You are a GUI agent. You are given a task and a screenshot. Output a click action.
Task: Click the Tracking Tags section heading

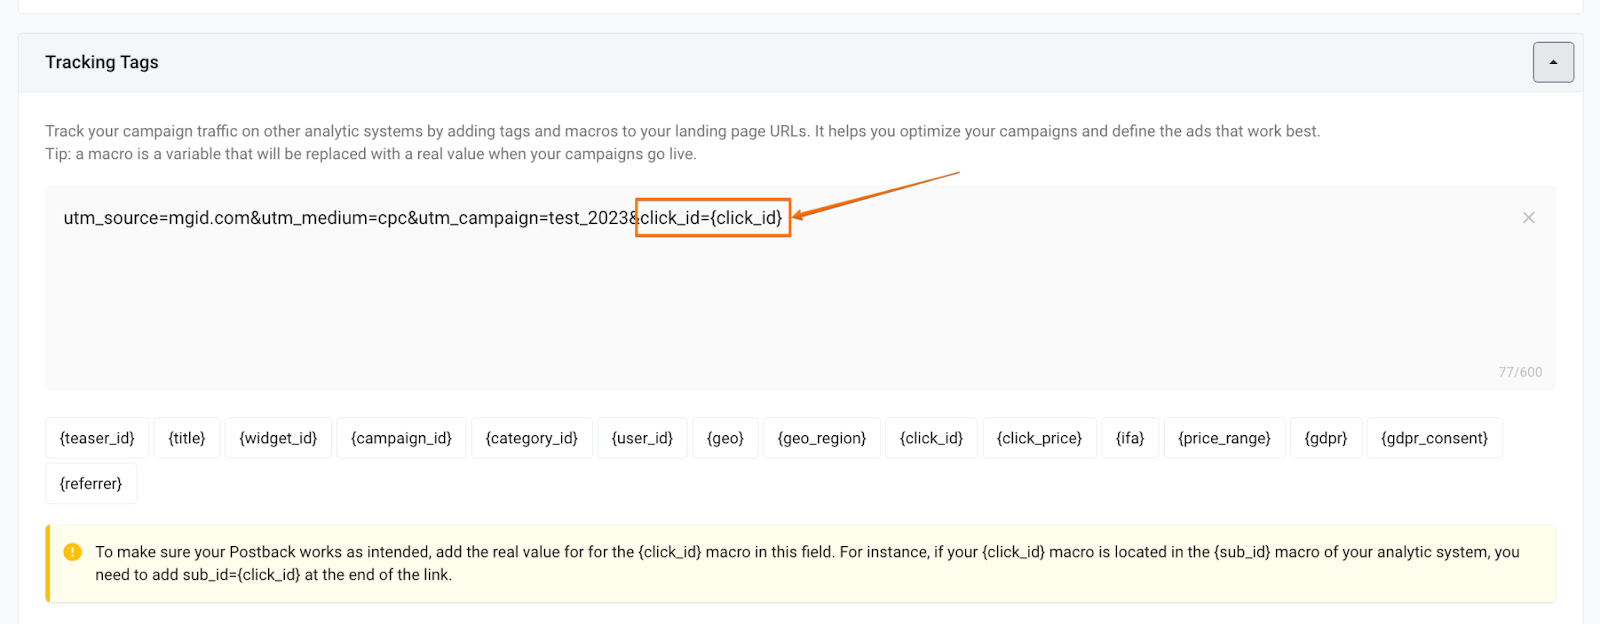pos(102,62)
